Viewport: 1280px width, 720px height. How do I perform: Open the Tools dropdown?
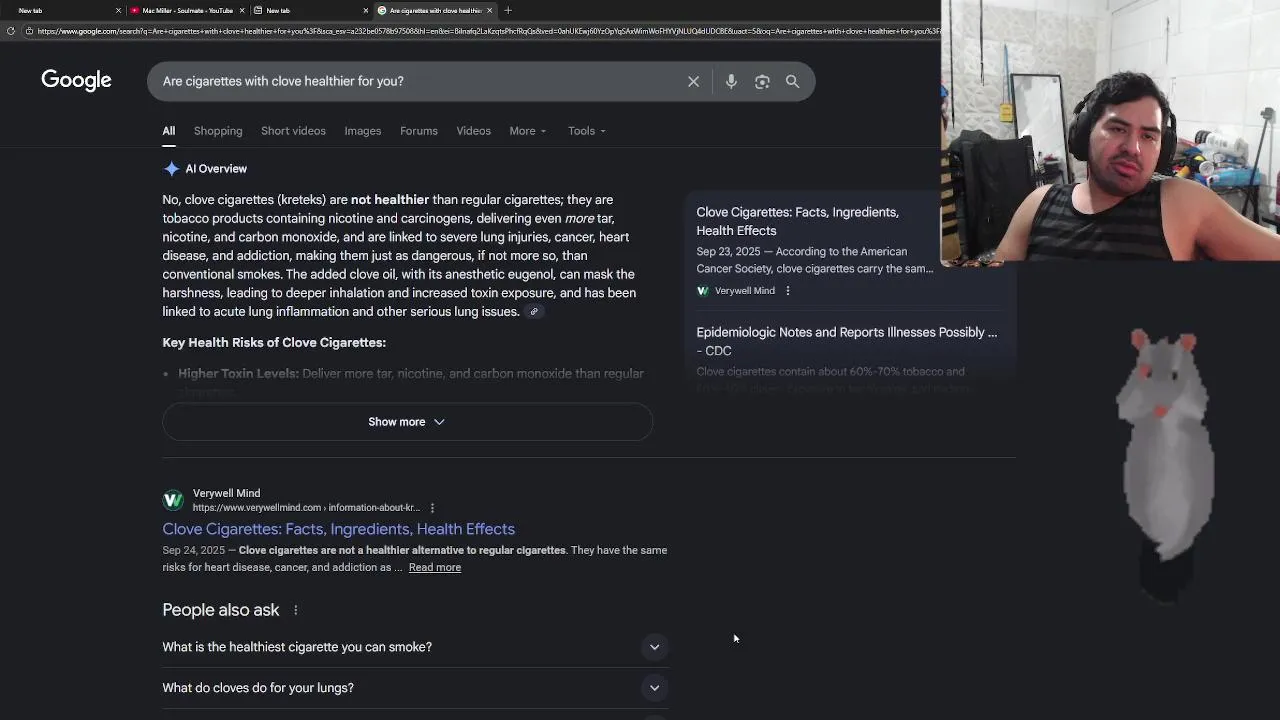point(587,131)
